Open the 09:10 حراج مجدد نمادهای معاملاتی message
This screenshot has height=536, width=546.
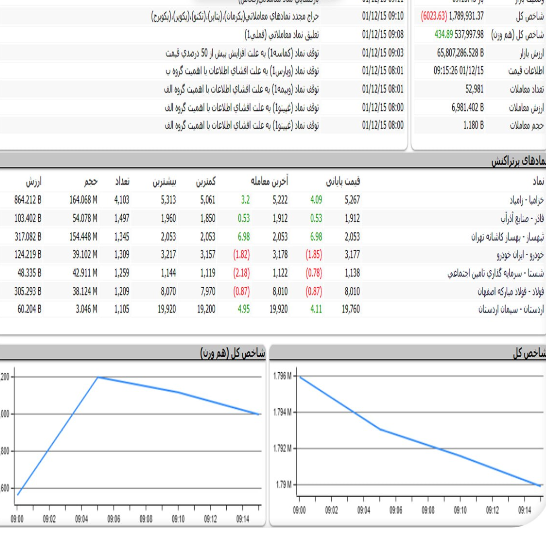coord(235,16)
